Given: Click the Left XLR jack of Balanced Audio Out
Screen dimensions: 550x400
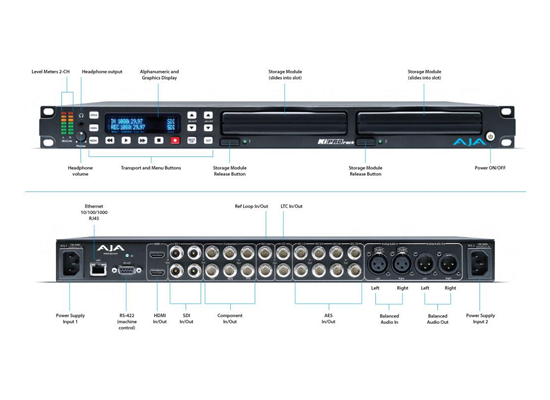Looking at the screenshot, I should pyautogui.click(x=425, y=264).
